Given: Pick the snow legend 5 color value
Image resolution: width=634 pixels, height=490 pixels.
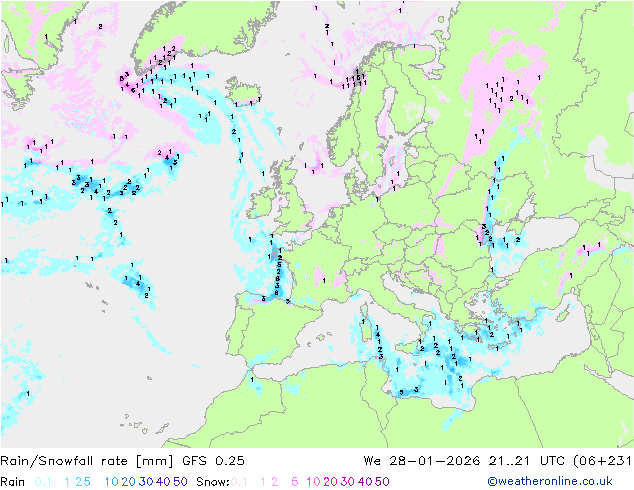Looking at the screenshot, I should pyautogui.click(x=295, y=482).
